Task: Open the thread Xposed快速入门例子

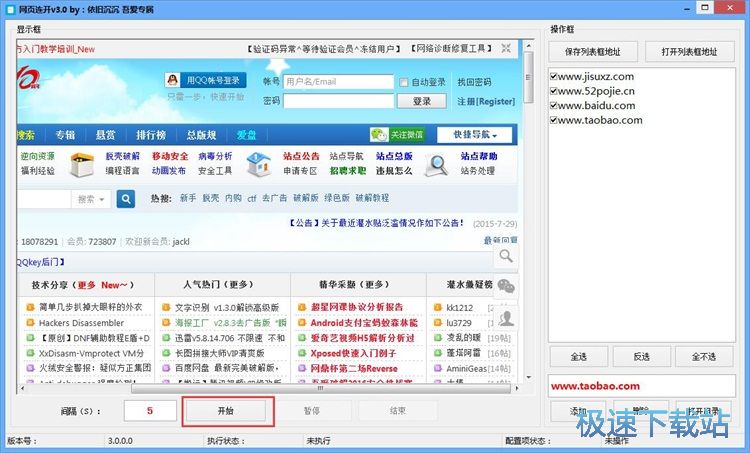Action: tap(353, 354)
